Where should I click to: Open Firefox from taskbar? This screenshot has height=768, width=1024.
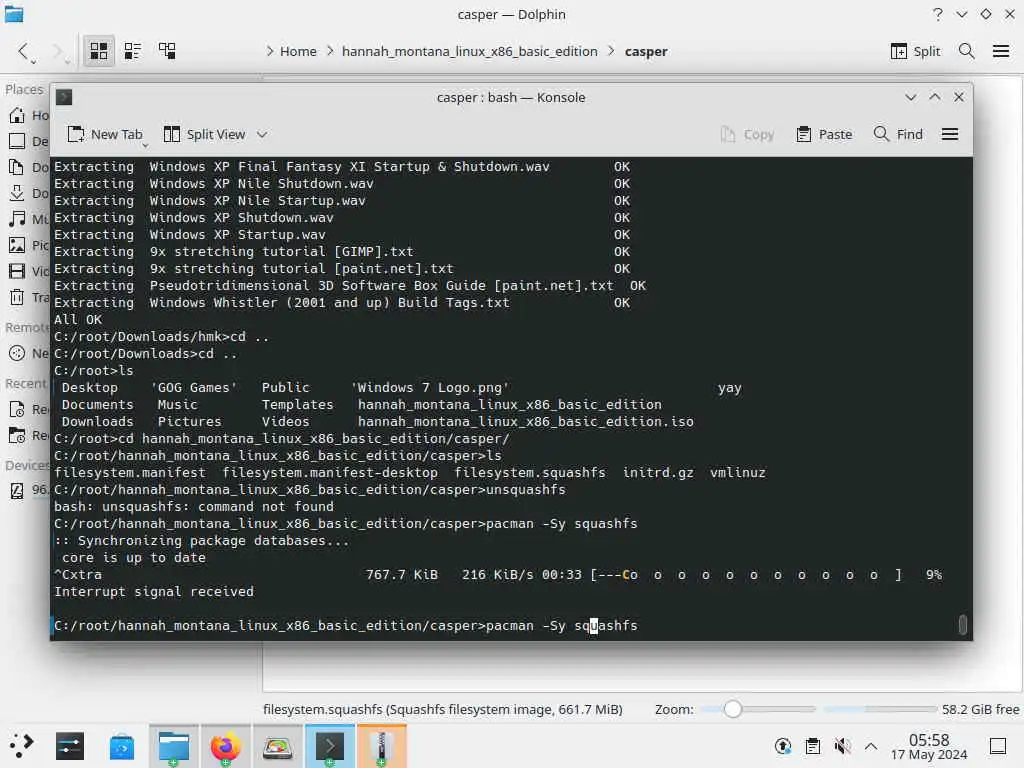[x=225, y=746]
